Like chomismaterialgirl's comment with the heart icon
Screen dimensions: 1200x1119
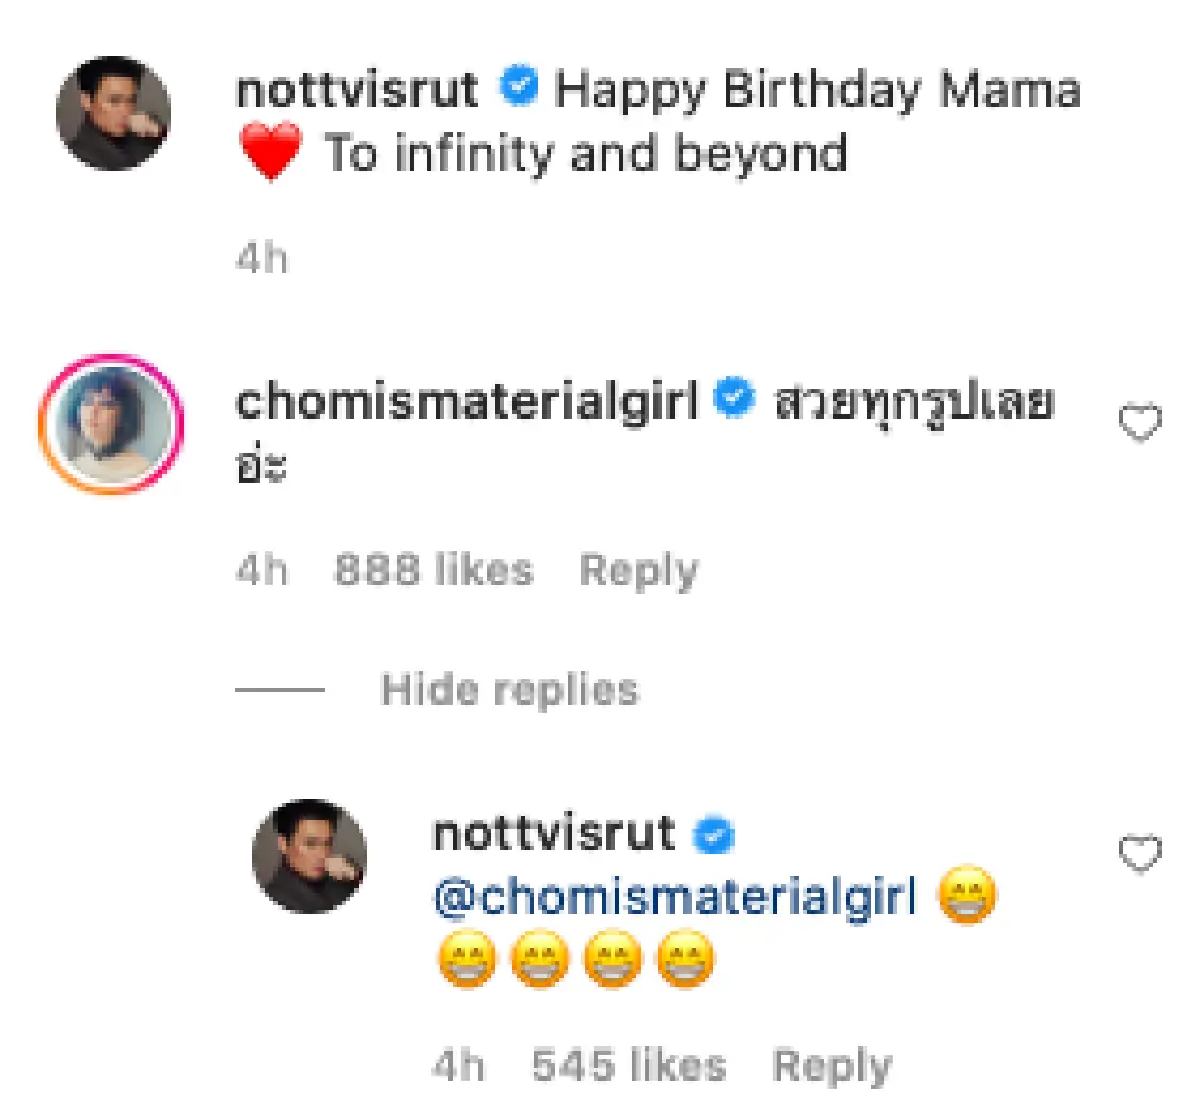coord(1139,423)
